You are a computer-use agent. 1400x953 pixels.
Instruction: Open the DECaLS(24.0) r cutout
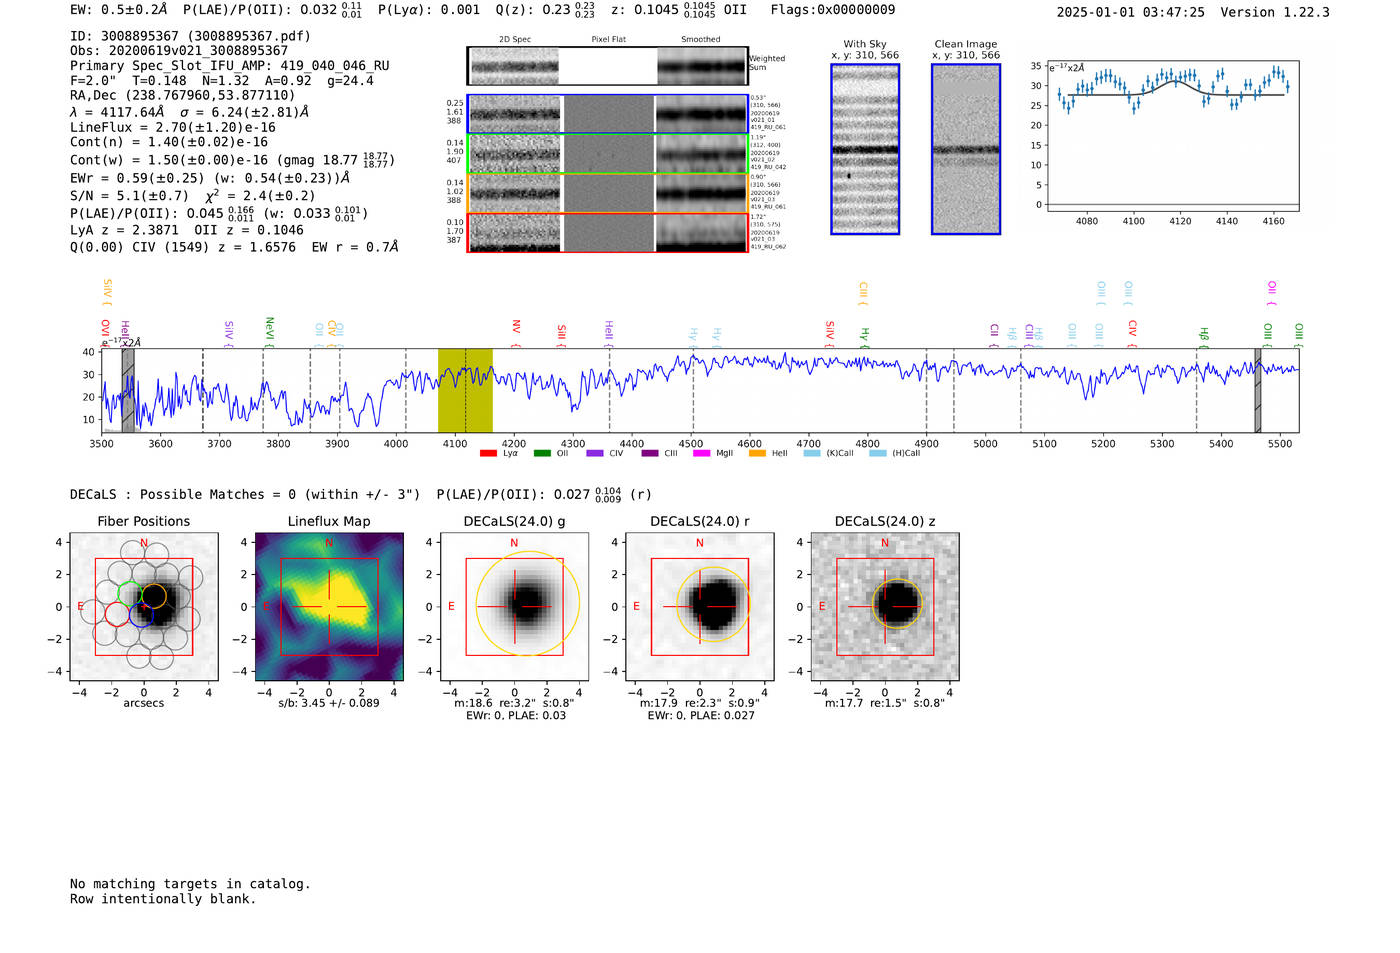[x=700, y=607]
